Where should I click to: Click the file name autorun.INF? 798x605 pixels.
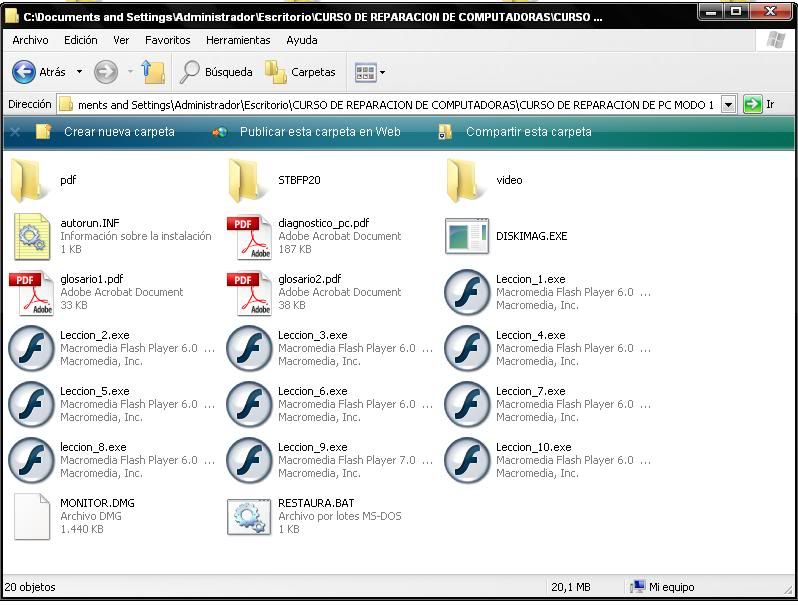pos(90,223)
